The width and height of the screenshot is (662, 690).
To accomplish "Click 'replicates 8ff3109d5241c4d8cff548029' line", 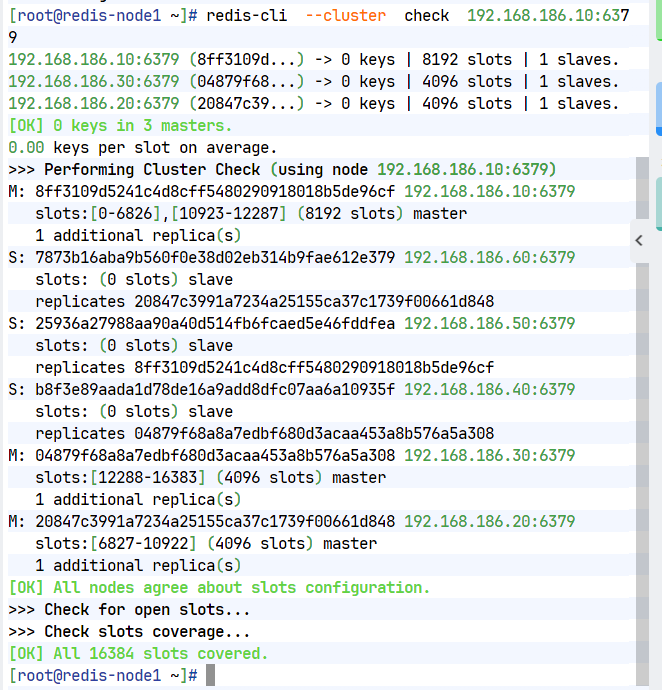I will 265,368.
